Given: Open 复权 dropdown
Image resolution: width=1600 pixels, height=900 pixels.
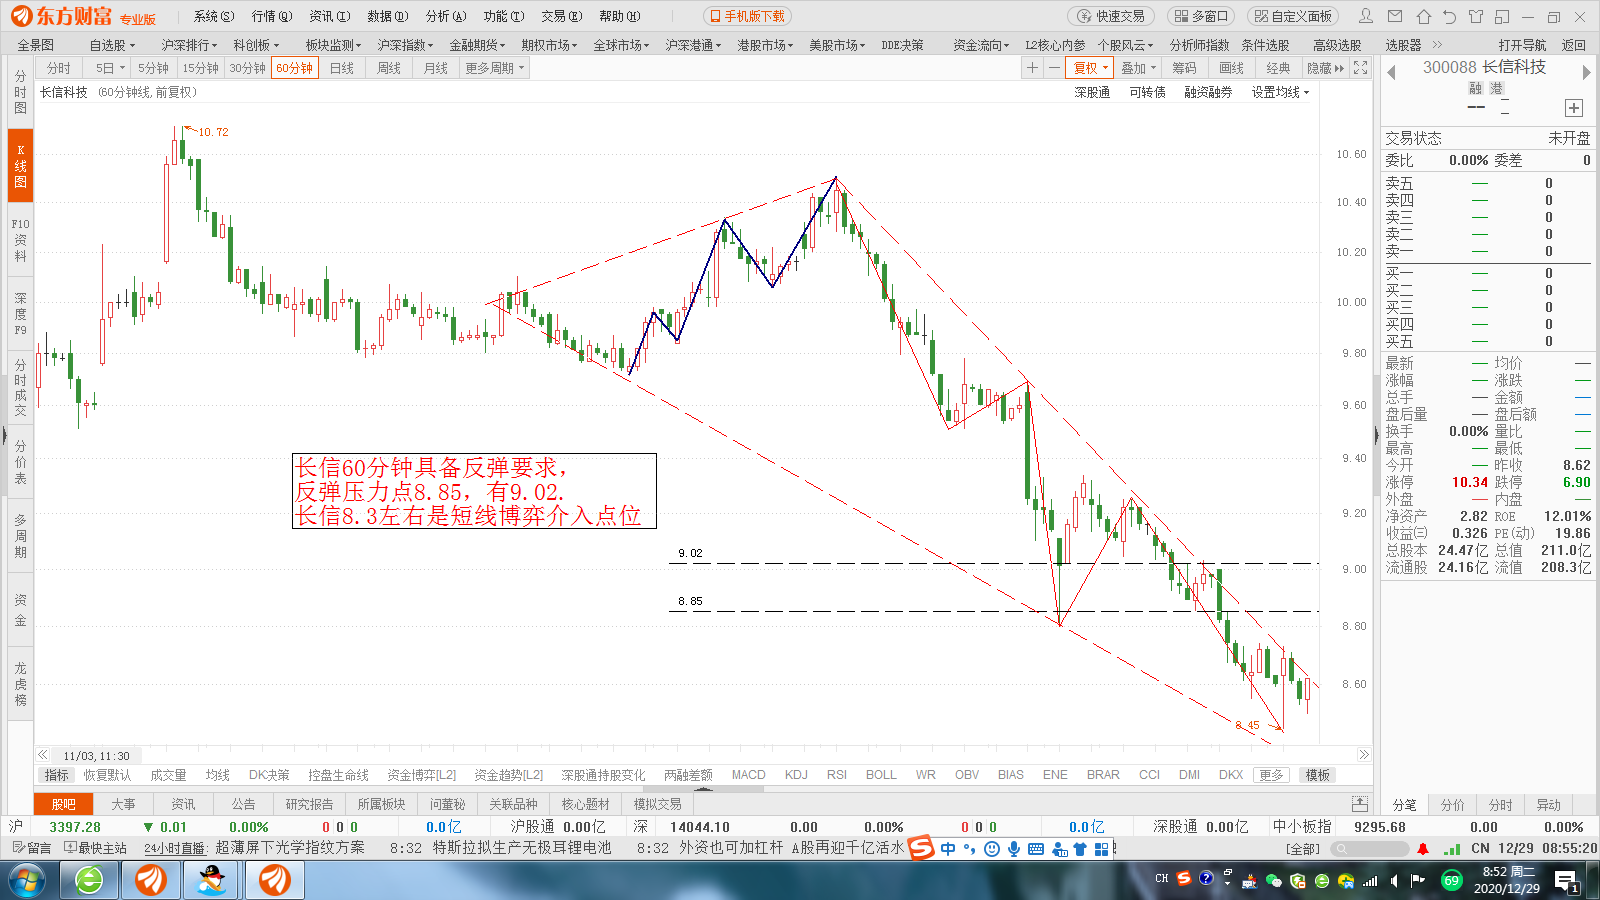Looking at the screenshot, I should click(1090, 68).
